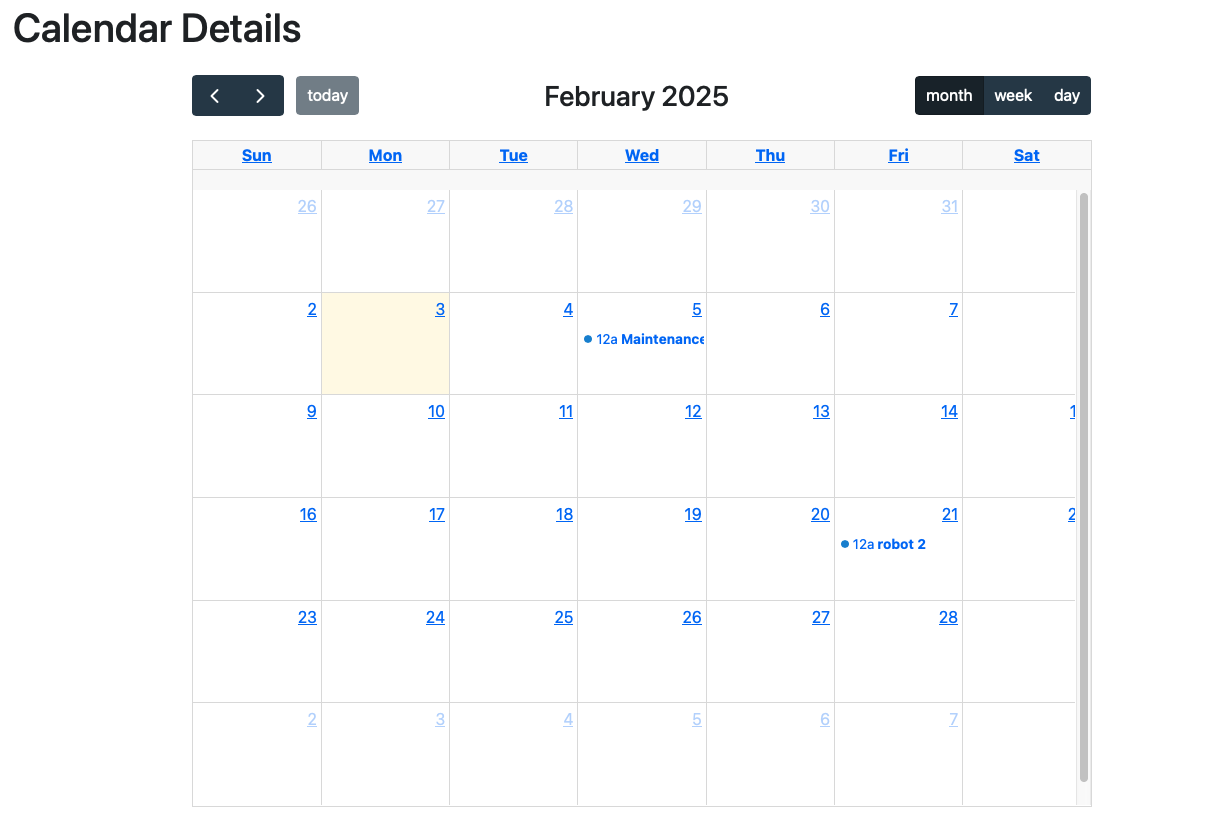
Task: Click the Sun column header
Action: pyautogui.click(x=257, y=155)
